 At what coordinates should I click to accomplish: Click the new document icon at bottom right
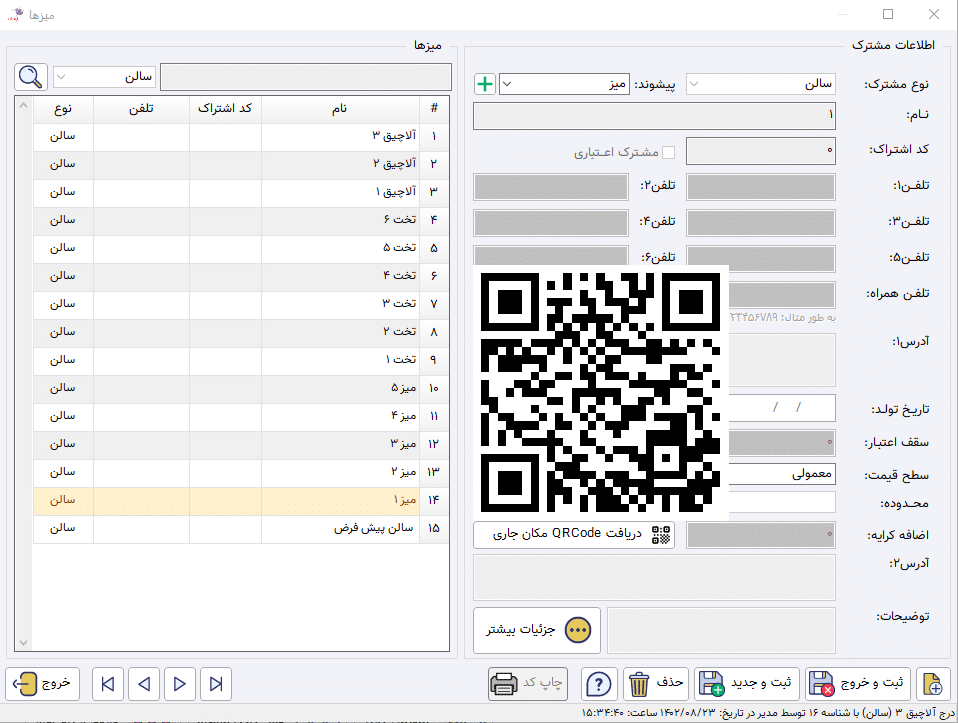(x=932, y=683)
